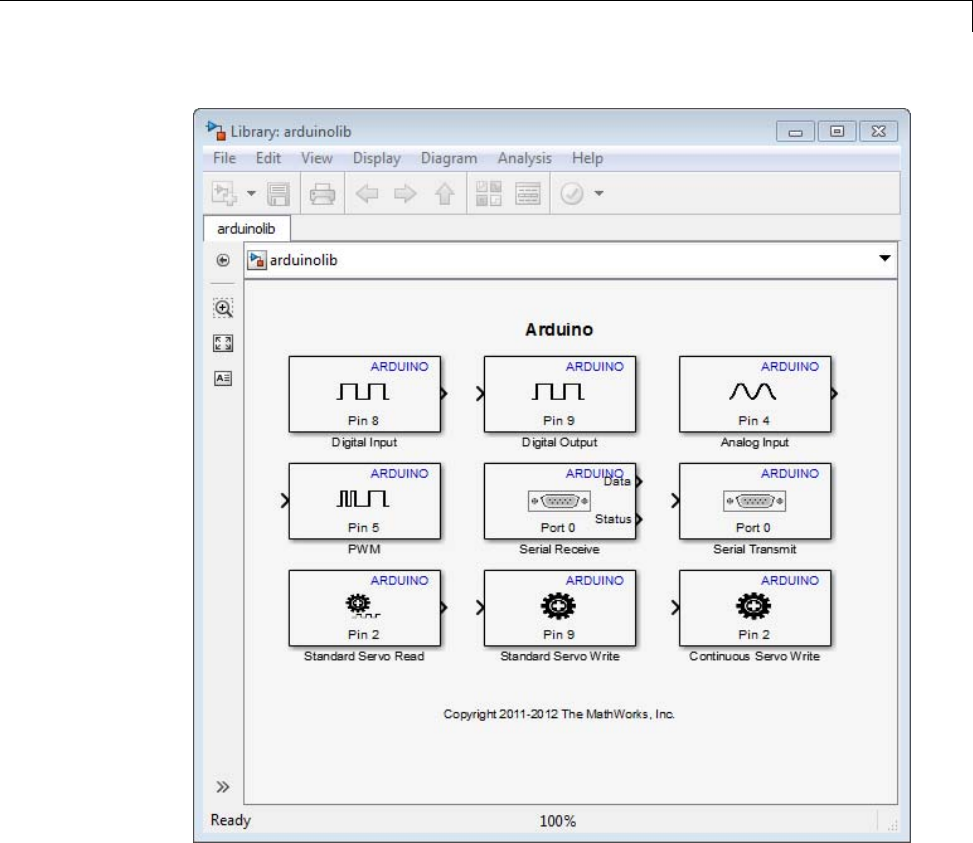Click the Up to Parent arrow
The width and height of the screenshot is (973, 843).
[x=444, y=194]
